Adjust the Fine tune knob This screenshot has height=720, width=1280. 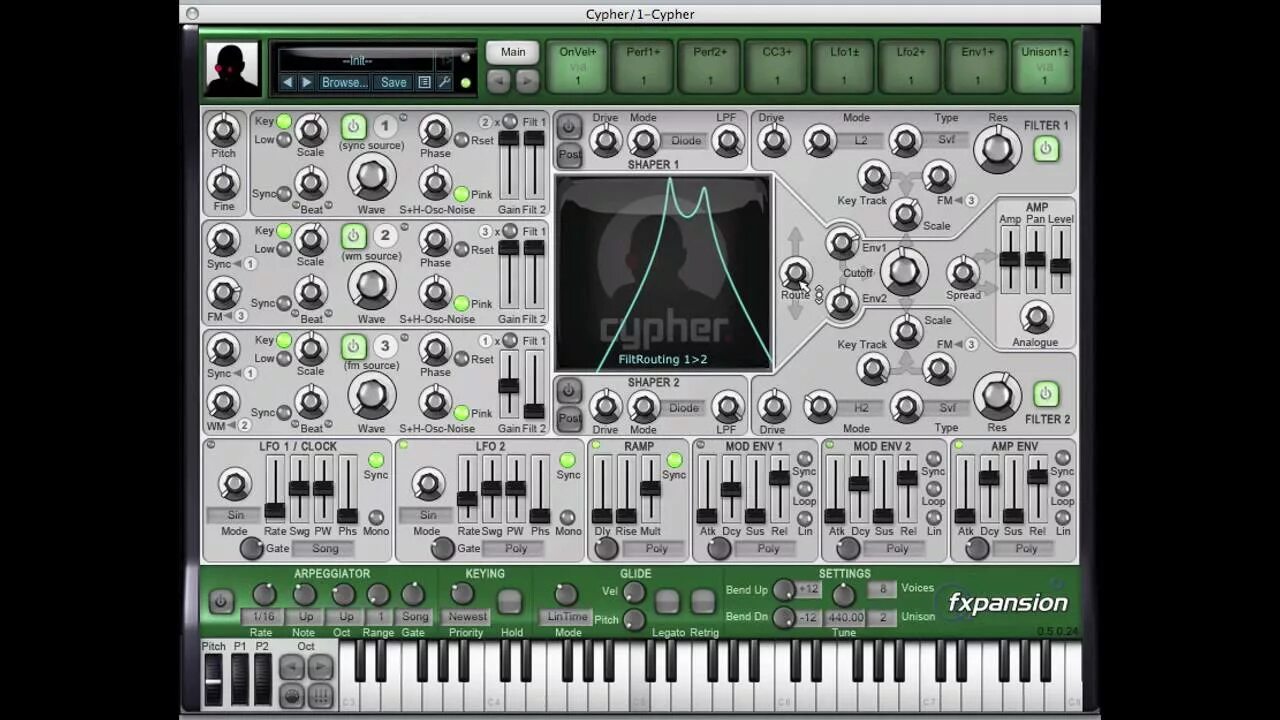point(223,183)
